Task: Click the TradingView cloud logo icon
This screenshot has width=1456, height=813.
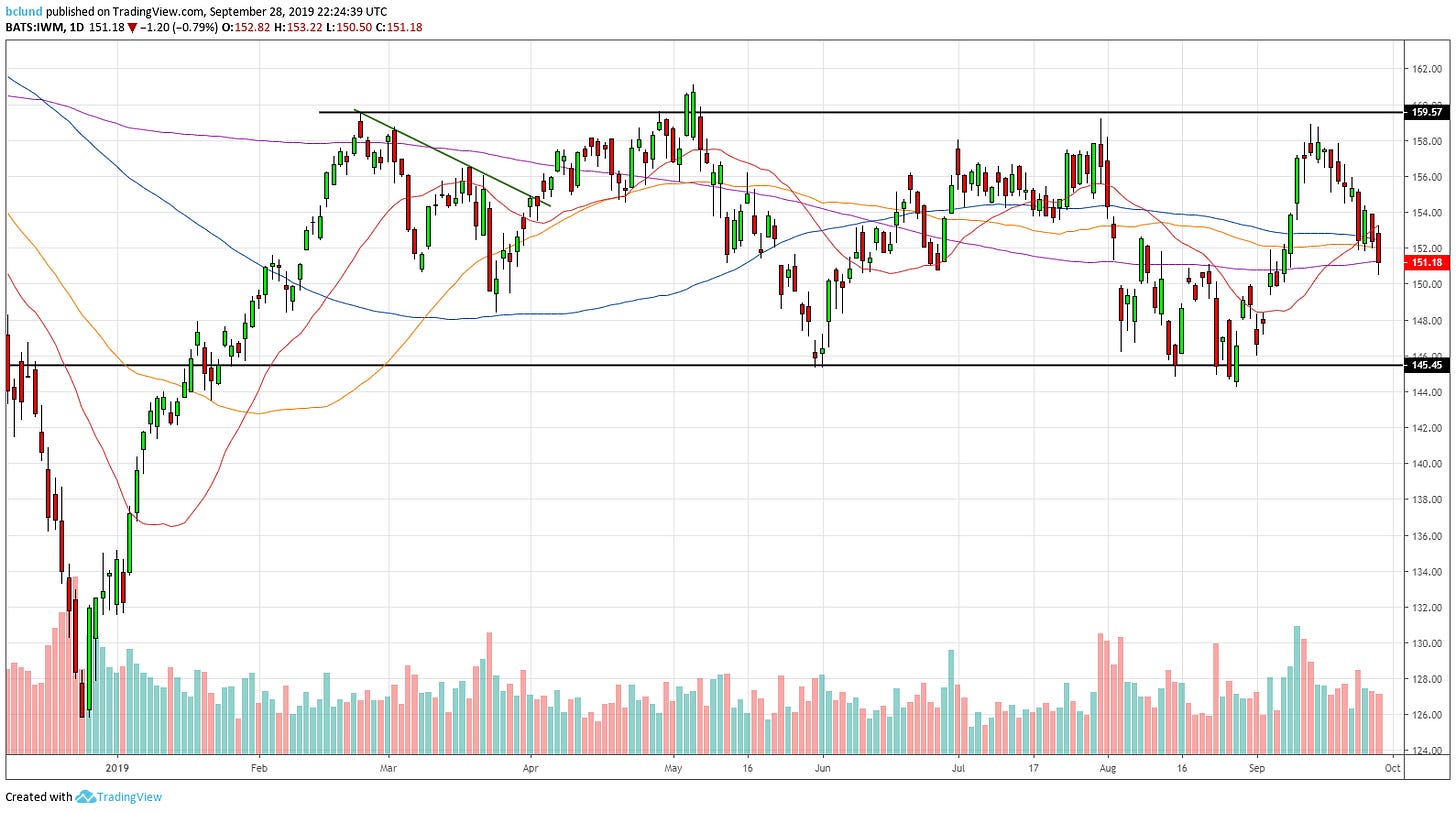Action: 85,797
